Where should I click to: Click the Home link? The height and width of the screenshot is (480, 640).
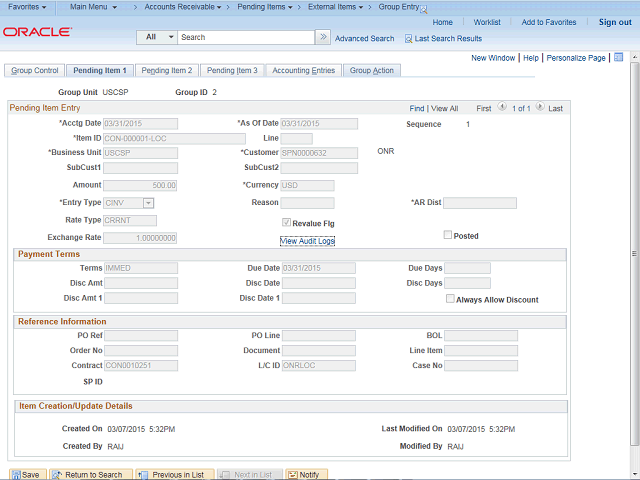442,22
